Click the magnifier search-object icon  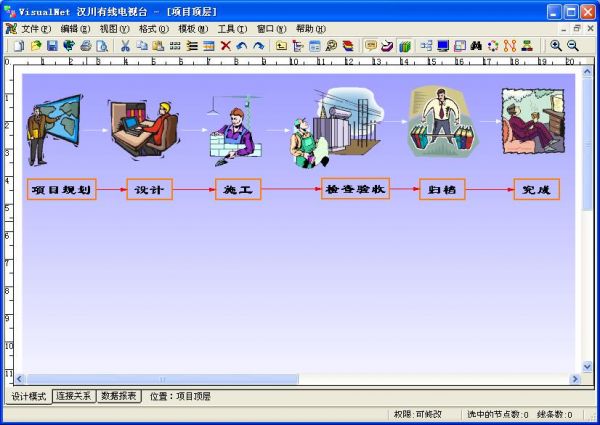point(331,46)
